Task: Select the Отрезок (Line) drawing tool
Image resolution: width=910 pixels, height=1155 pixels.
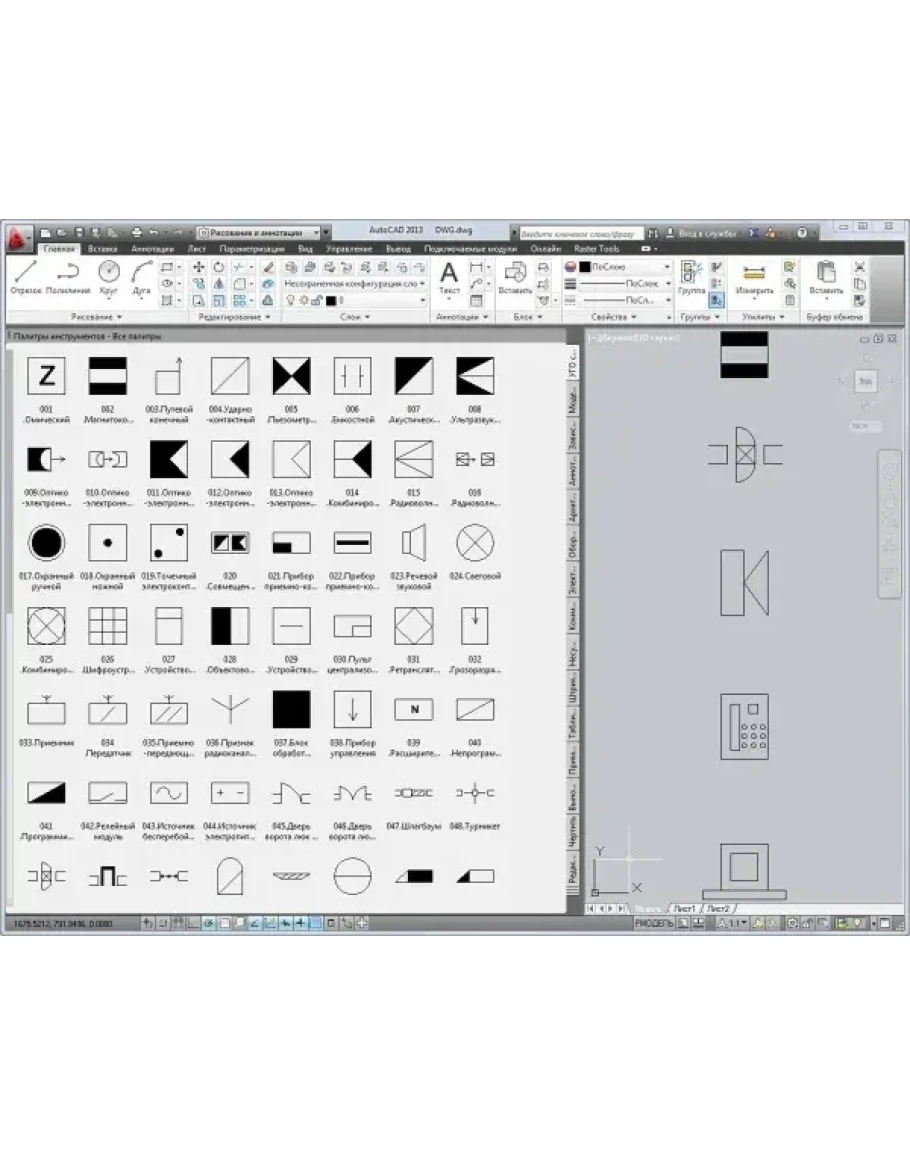Action: coord(26,277)
